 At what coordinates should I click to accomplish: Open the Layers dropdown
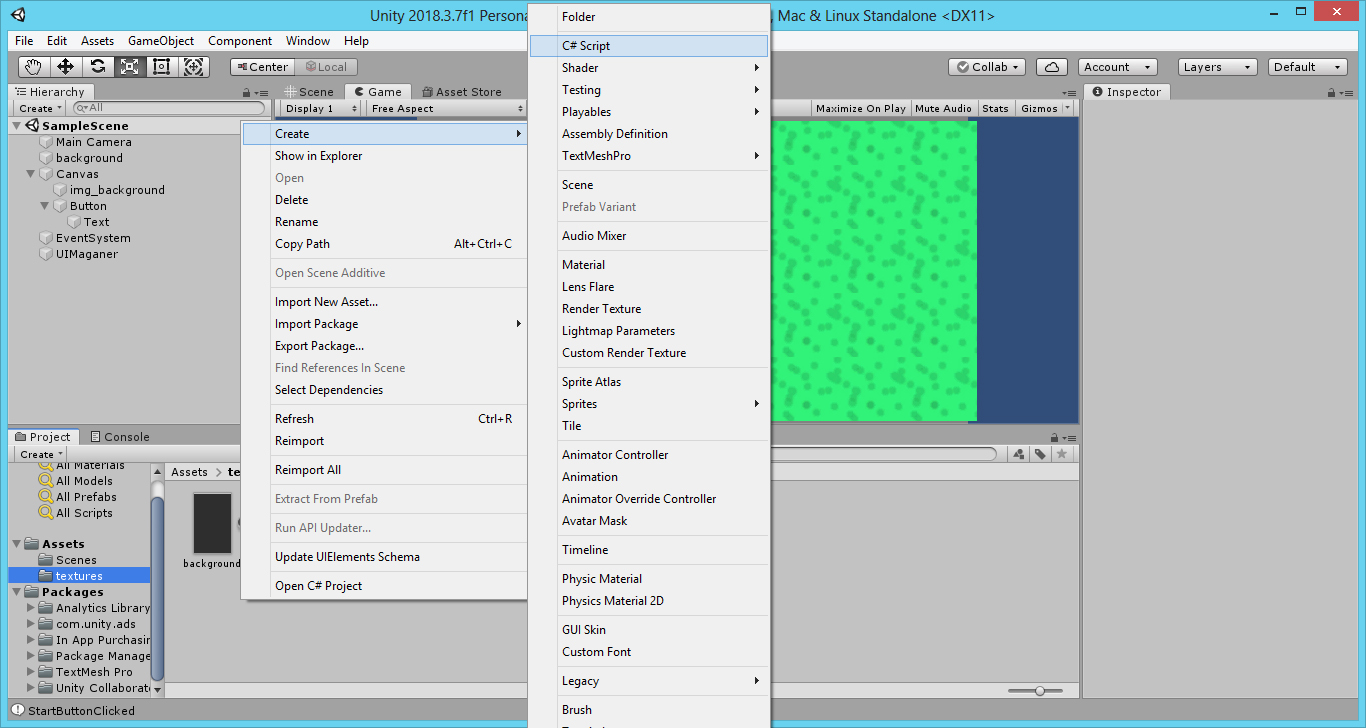[x=1216, y=67]
